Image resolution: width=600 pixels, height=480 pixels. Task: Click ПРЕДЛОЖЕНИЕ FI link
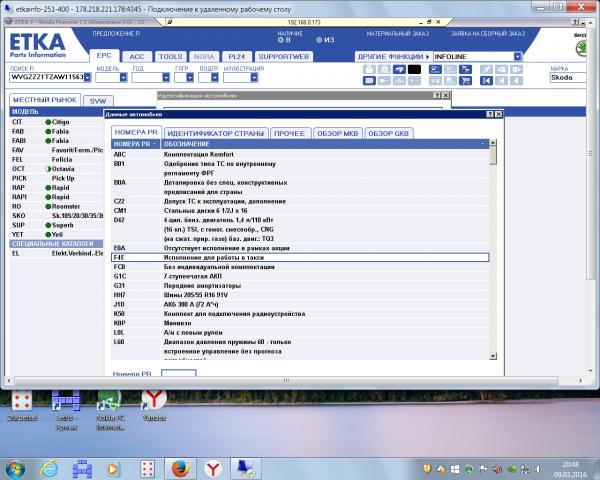(116, 34)
